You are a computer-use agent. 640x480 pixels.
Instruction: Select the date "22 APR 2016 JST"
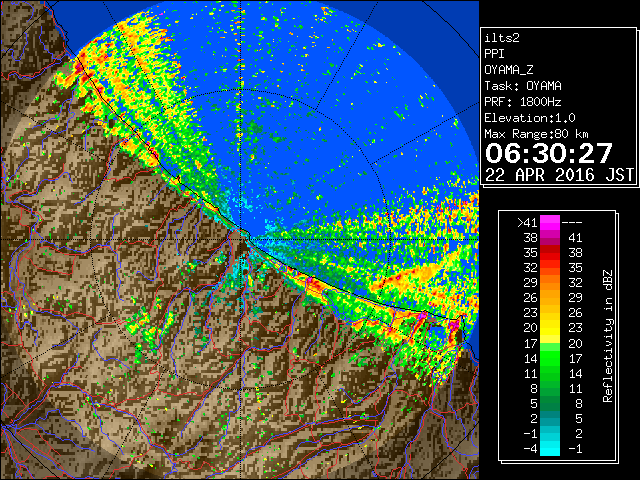tap(559, 175)
